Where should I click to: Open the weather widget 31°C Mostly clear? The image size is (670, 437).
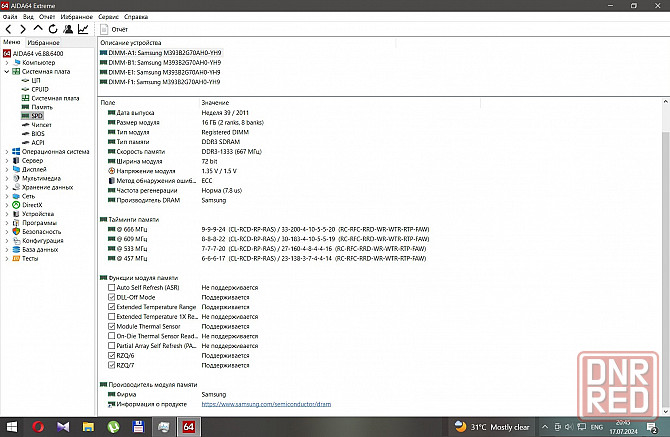coord(492,427)
